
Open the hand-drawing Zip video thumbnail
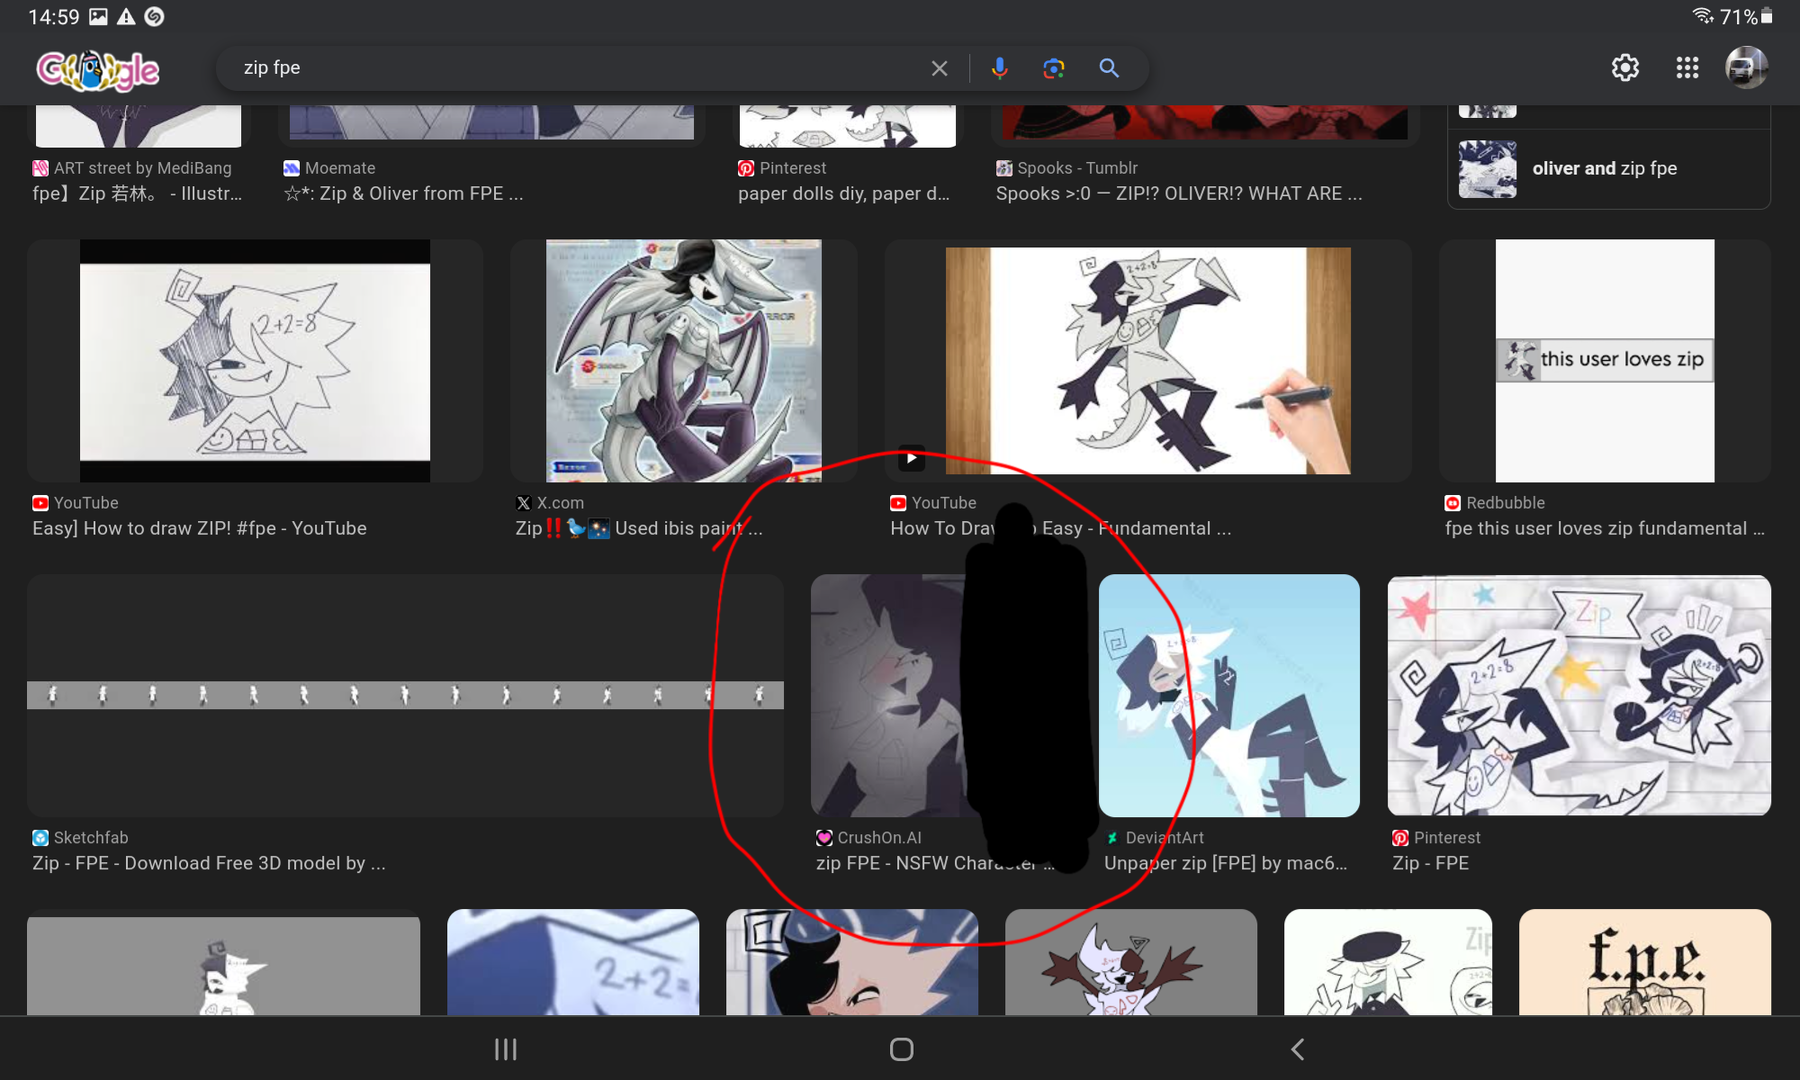(x=1148, y=361)
